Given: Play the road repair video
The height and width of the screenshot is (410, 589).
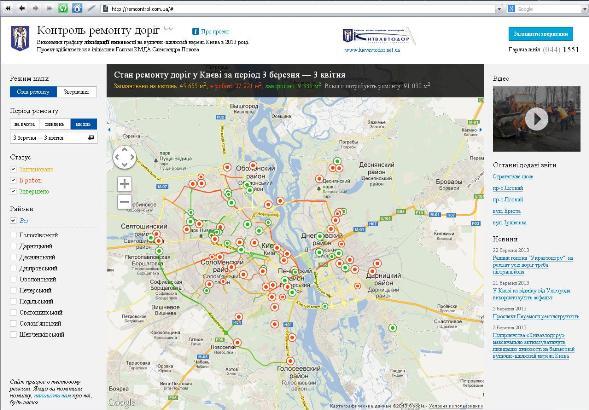Looking at the screenshot, I should coord(536,119).
